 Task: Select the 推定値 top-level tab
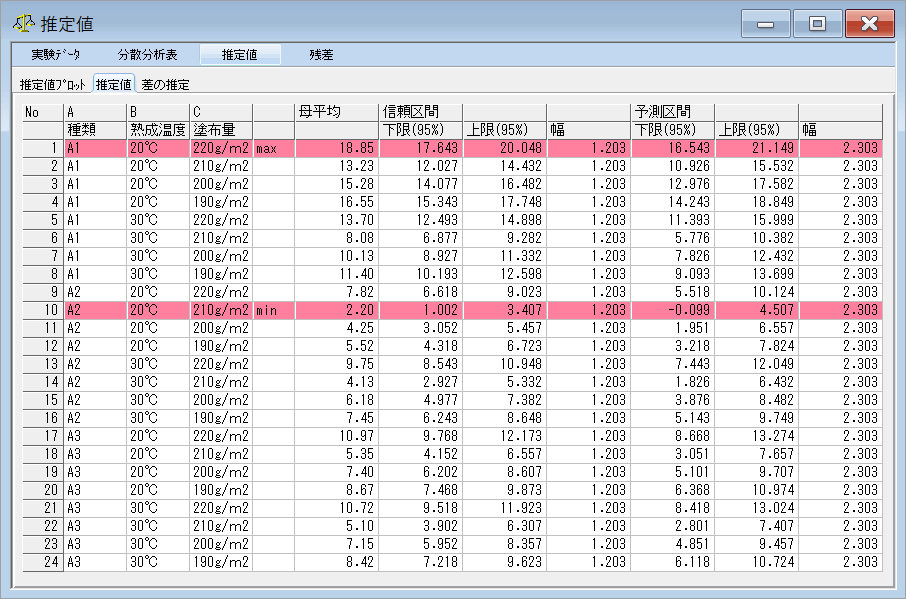[239, 55]
